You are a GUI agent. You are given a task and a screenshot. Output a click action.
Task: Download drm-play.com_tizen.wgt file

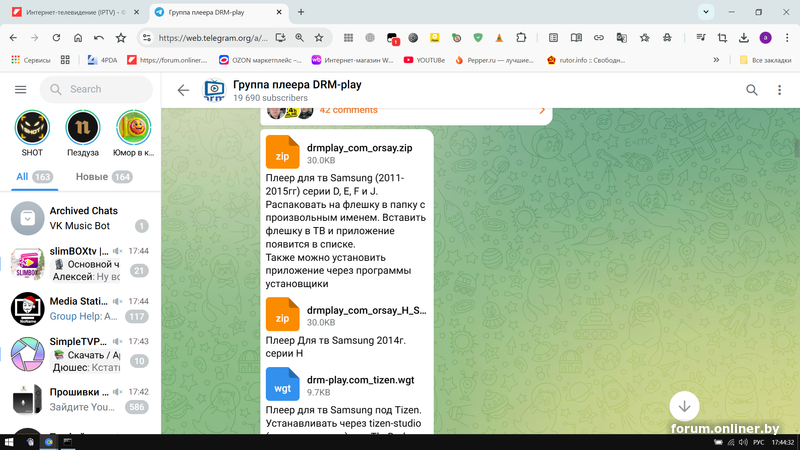[x=282, y=384]
